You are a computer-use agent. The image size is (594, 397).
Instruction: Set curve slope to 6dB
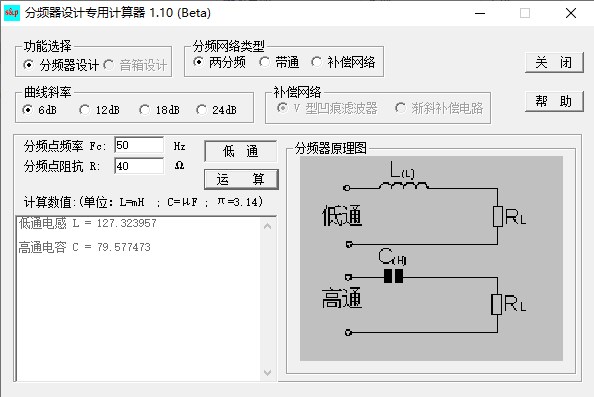click(39, 110)
